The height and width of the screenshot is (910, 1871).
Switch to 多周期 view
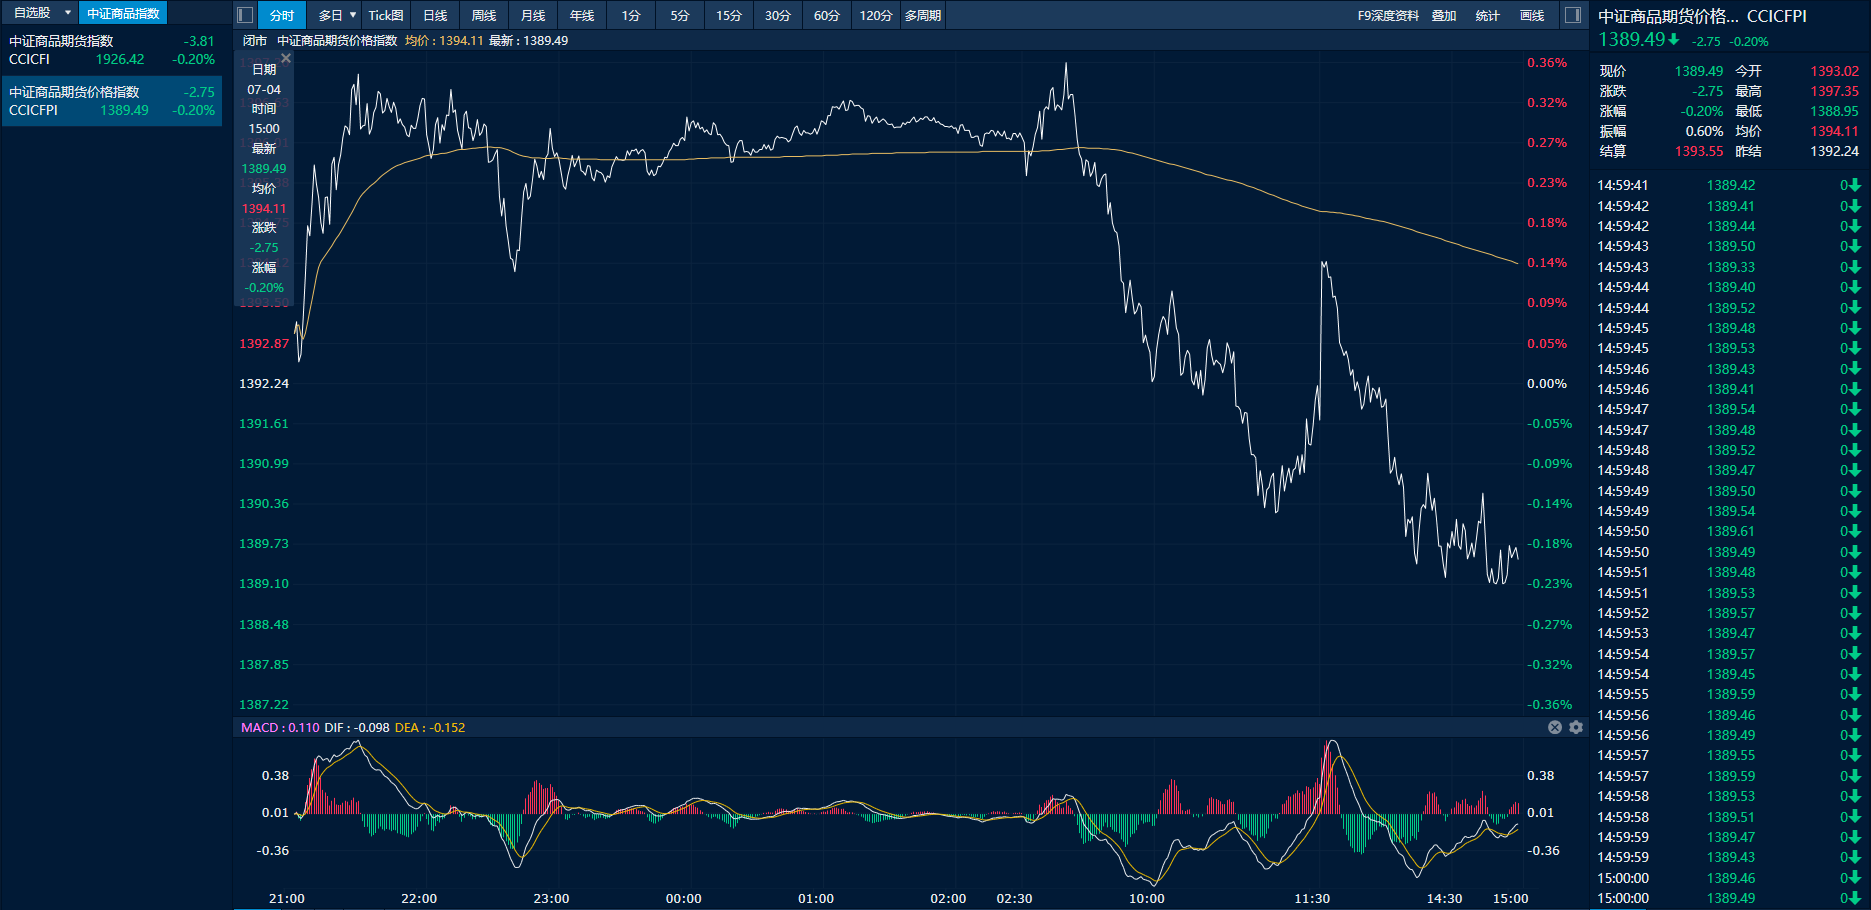tap(923, 15)
